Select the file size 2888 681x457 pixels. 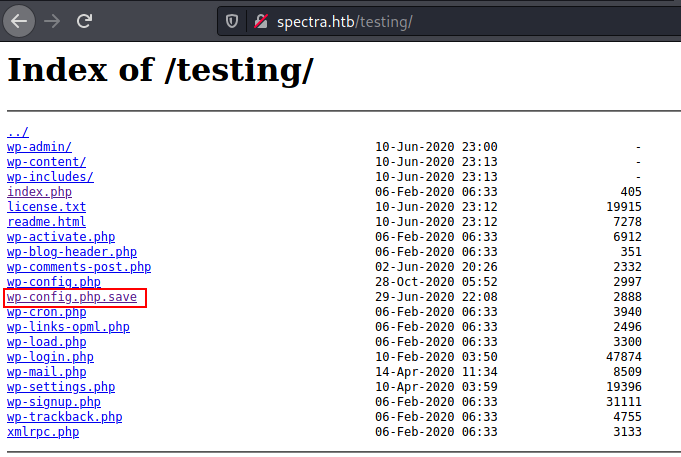(627, 297)
